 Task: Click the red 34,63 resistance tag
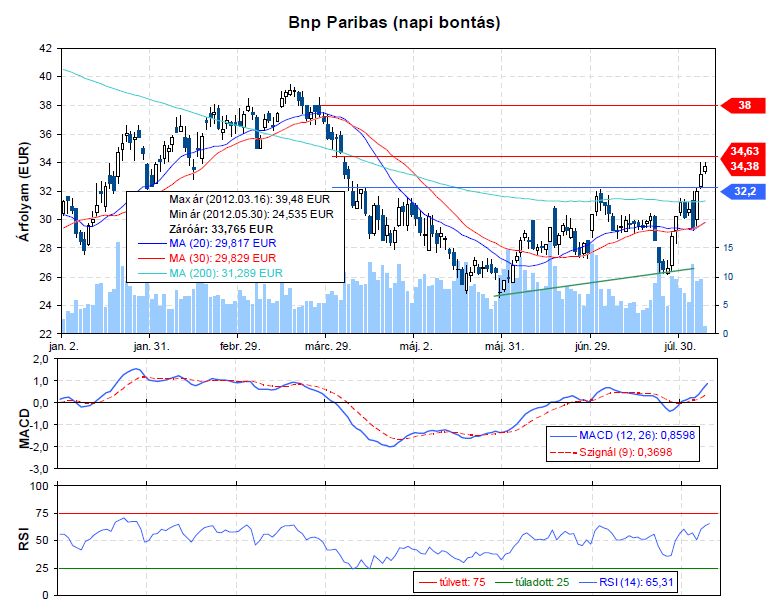click(x=744, y=151)
